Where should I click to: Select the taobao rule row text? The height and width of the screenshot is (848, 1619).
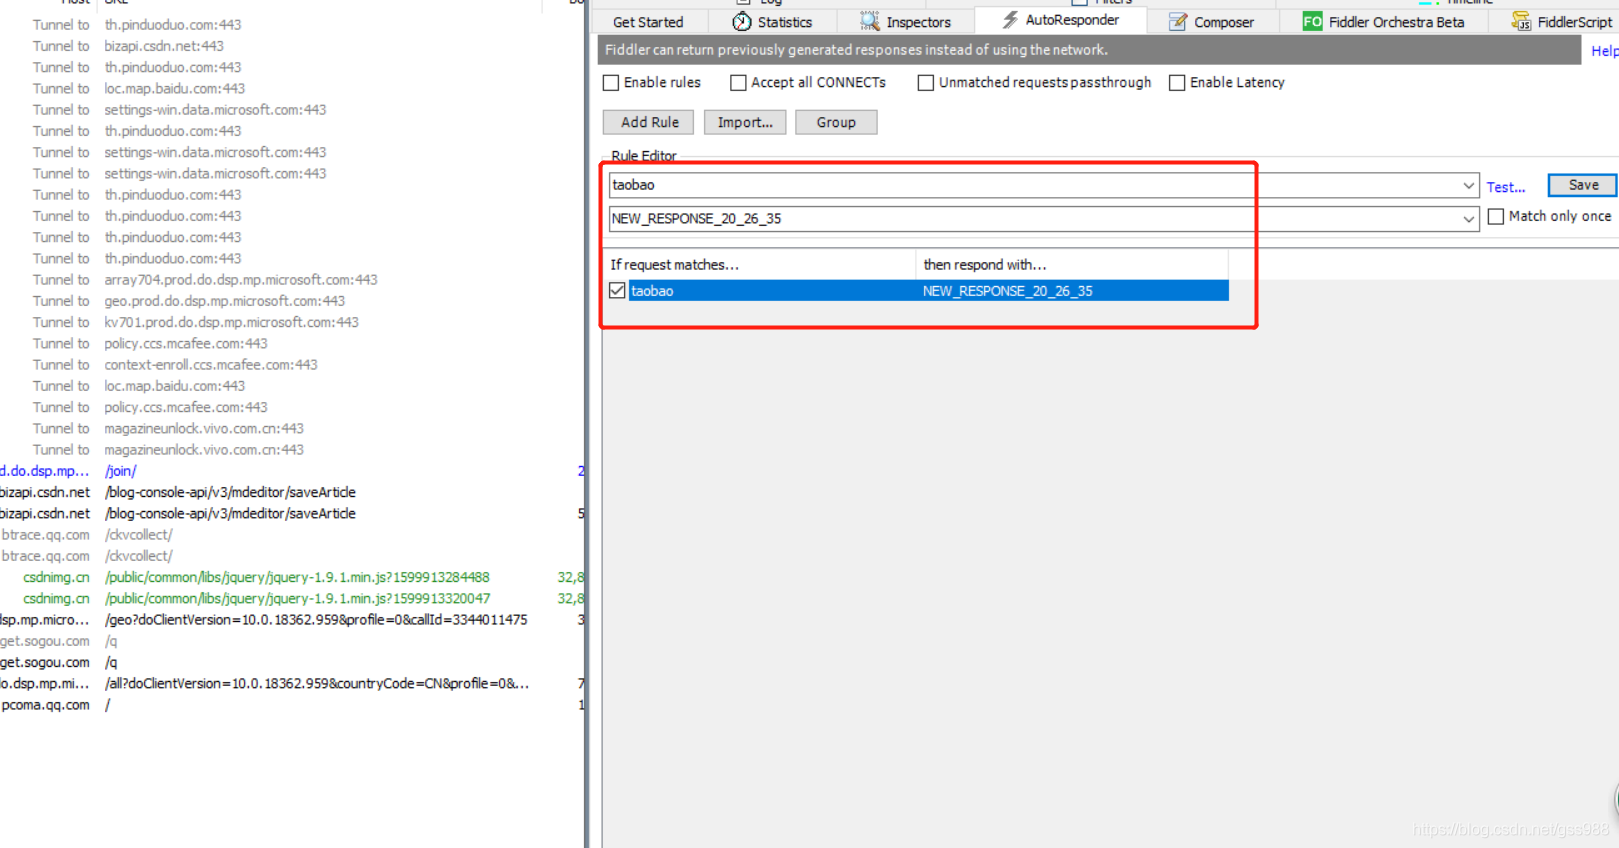coord(652,291)
